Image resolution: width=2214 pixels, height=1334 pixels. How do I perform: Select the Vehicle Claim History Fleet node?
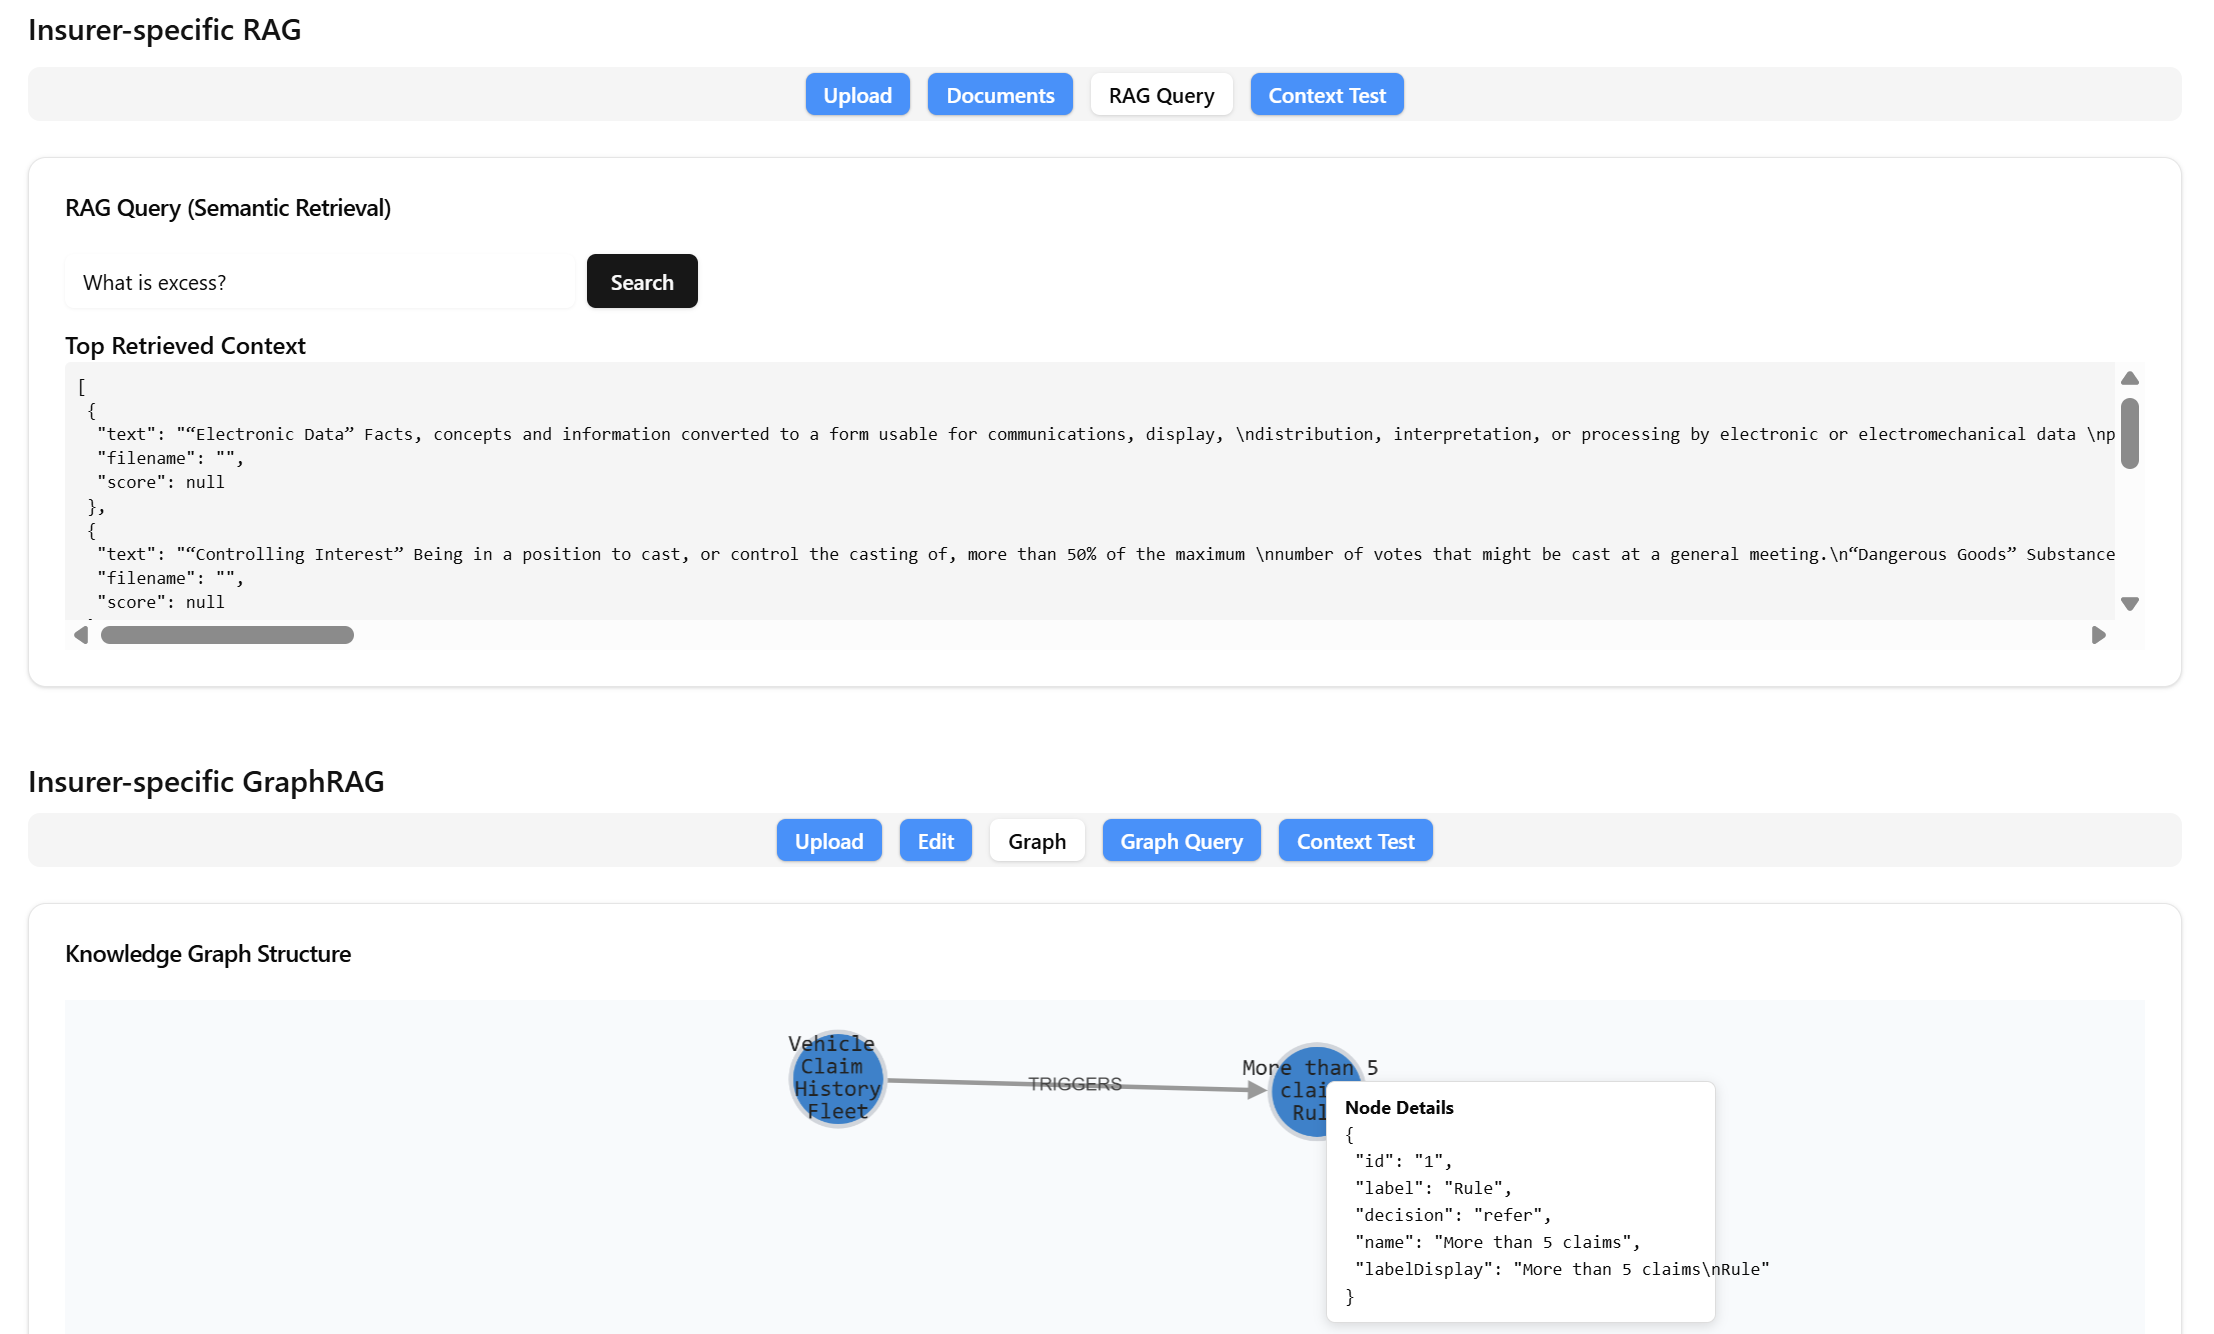pyautogui.click(x=837, y=1079)
